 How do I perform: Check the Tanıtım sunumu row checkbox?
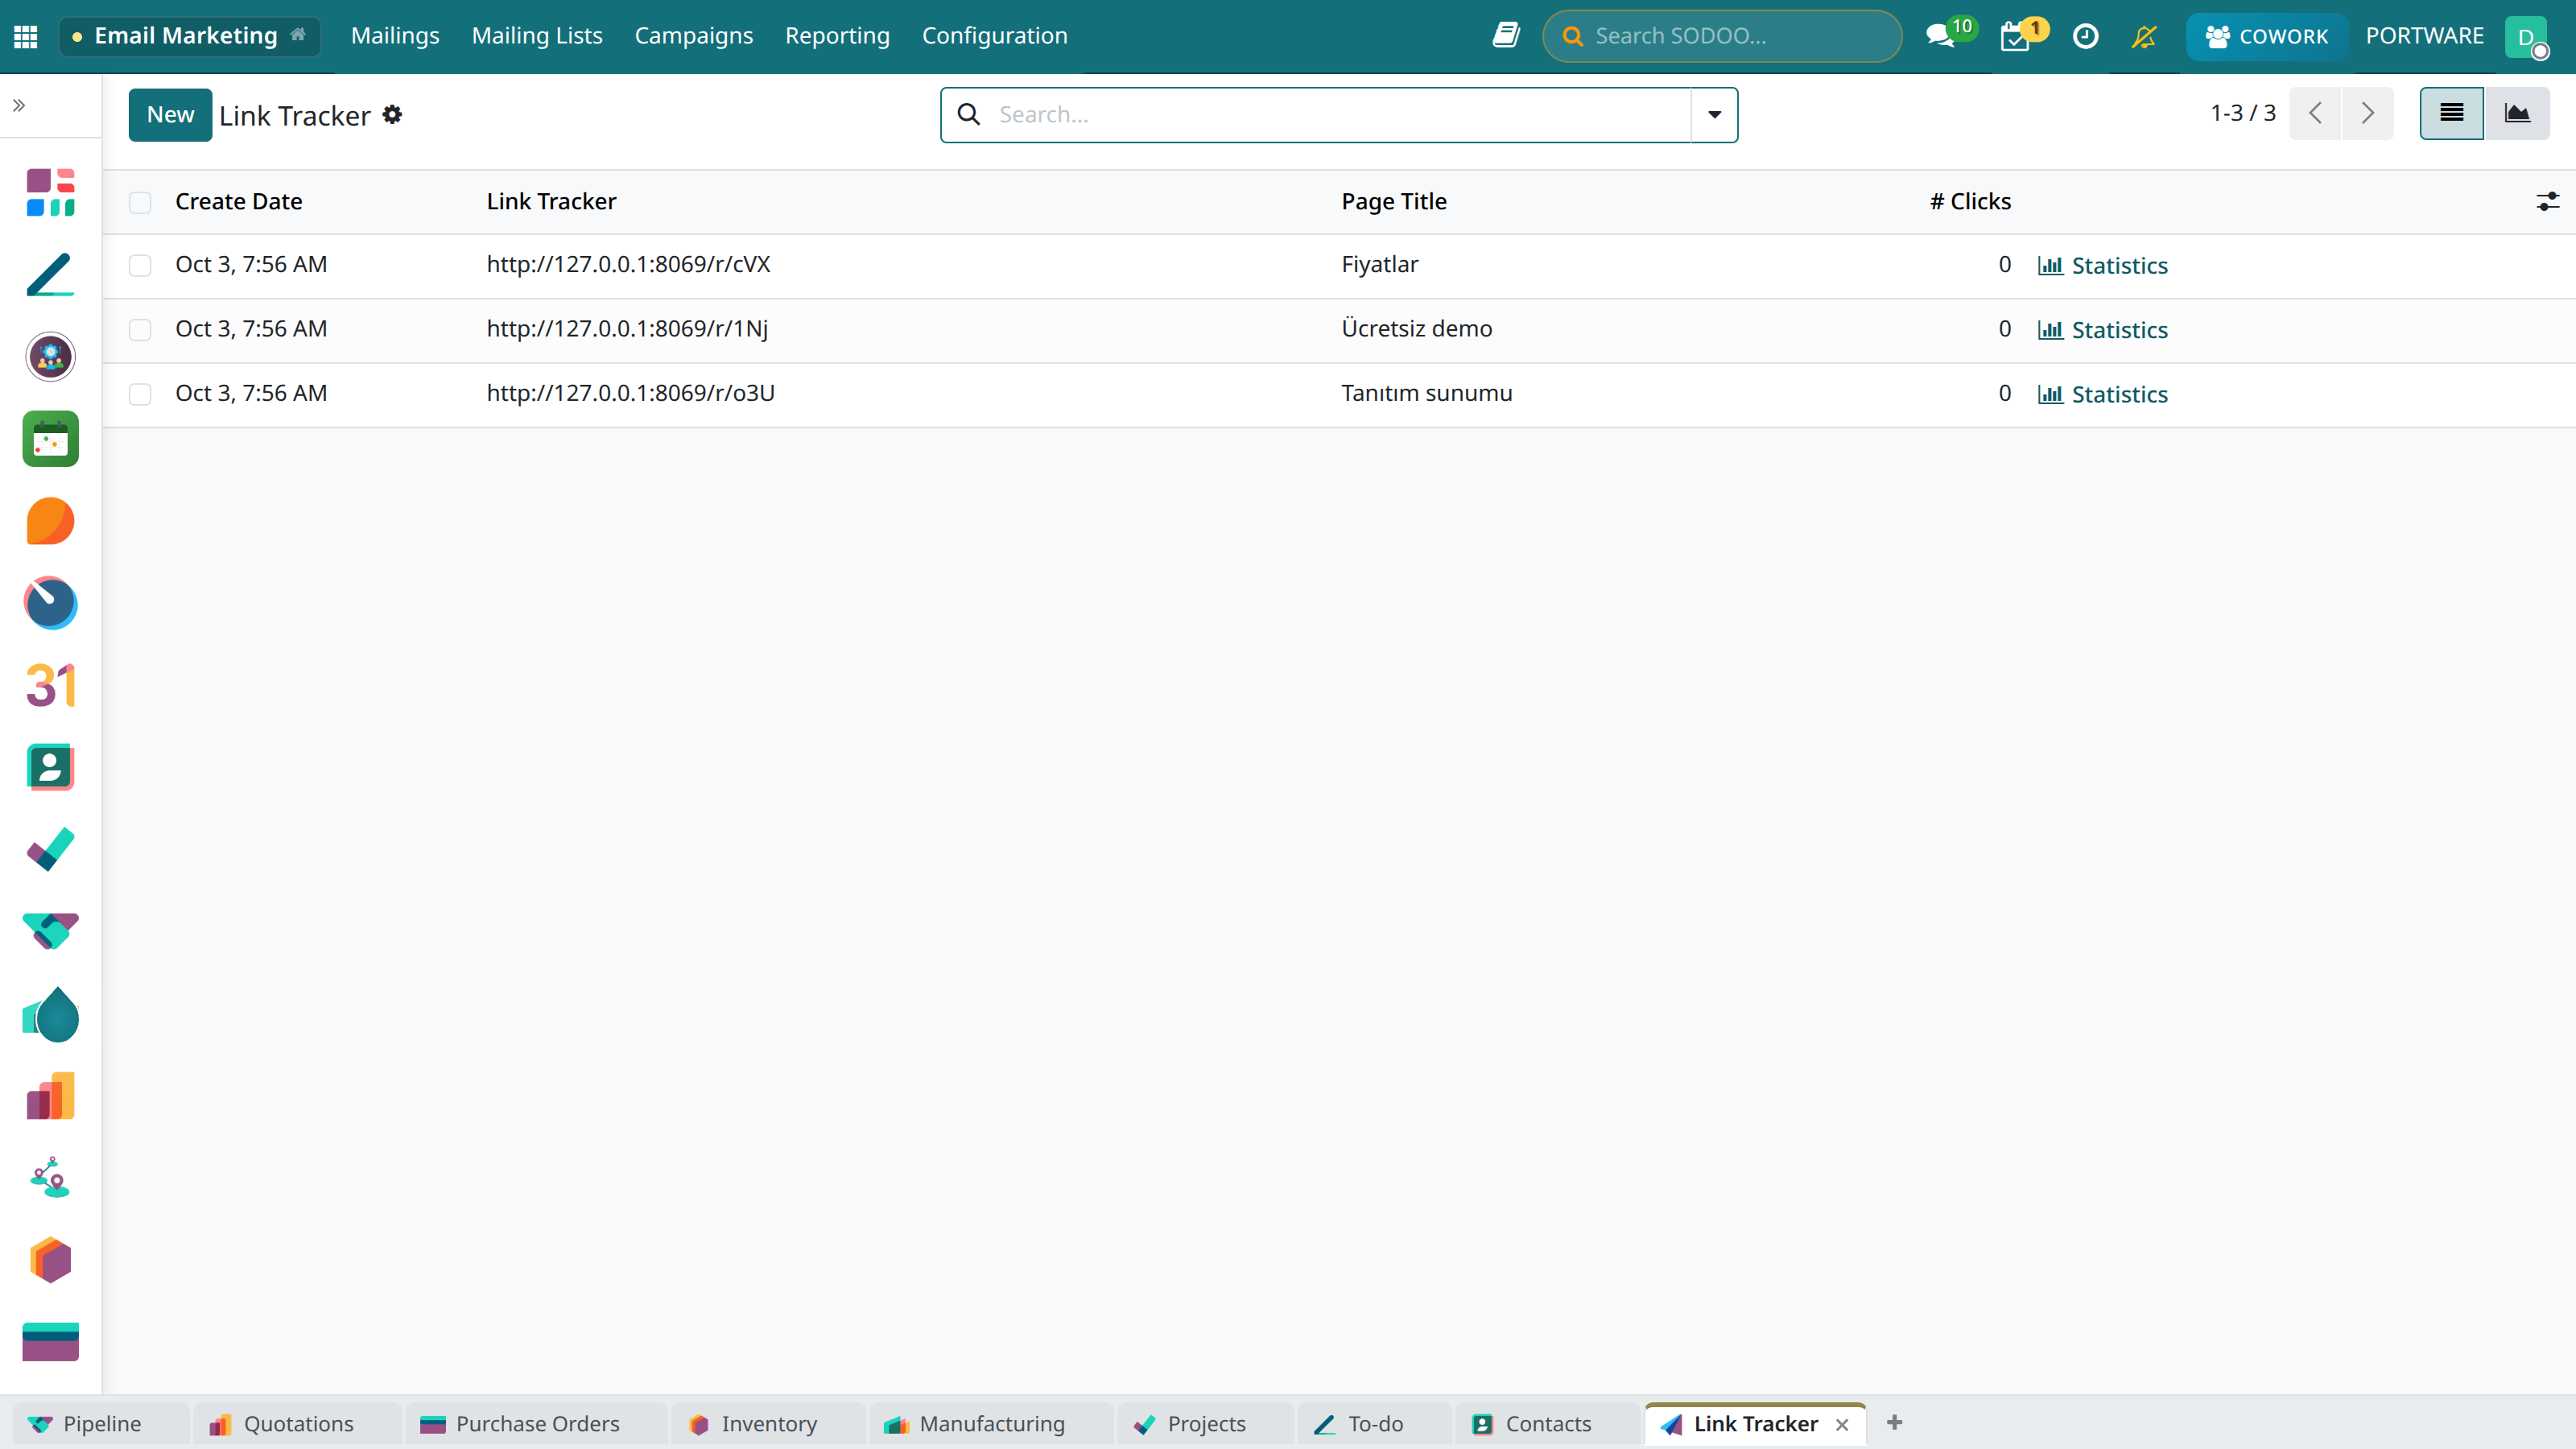pos(140,394)
